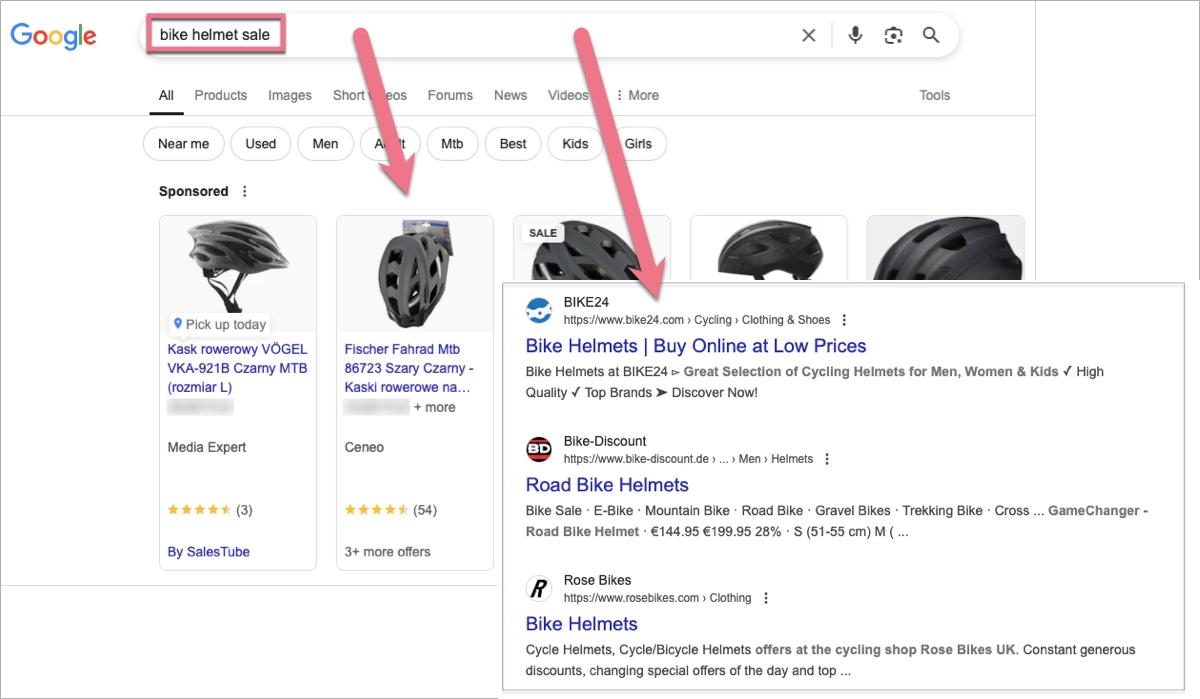Toggle the Near me filter chip
This screenshot has width=1200, height=699.
[183, 143]
